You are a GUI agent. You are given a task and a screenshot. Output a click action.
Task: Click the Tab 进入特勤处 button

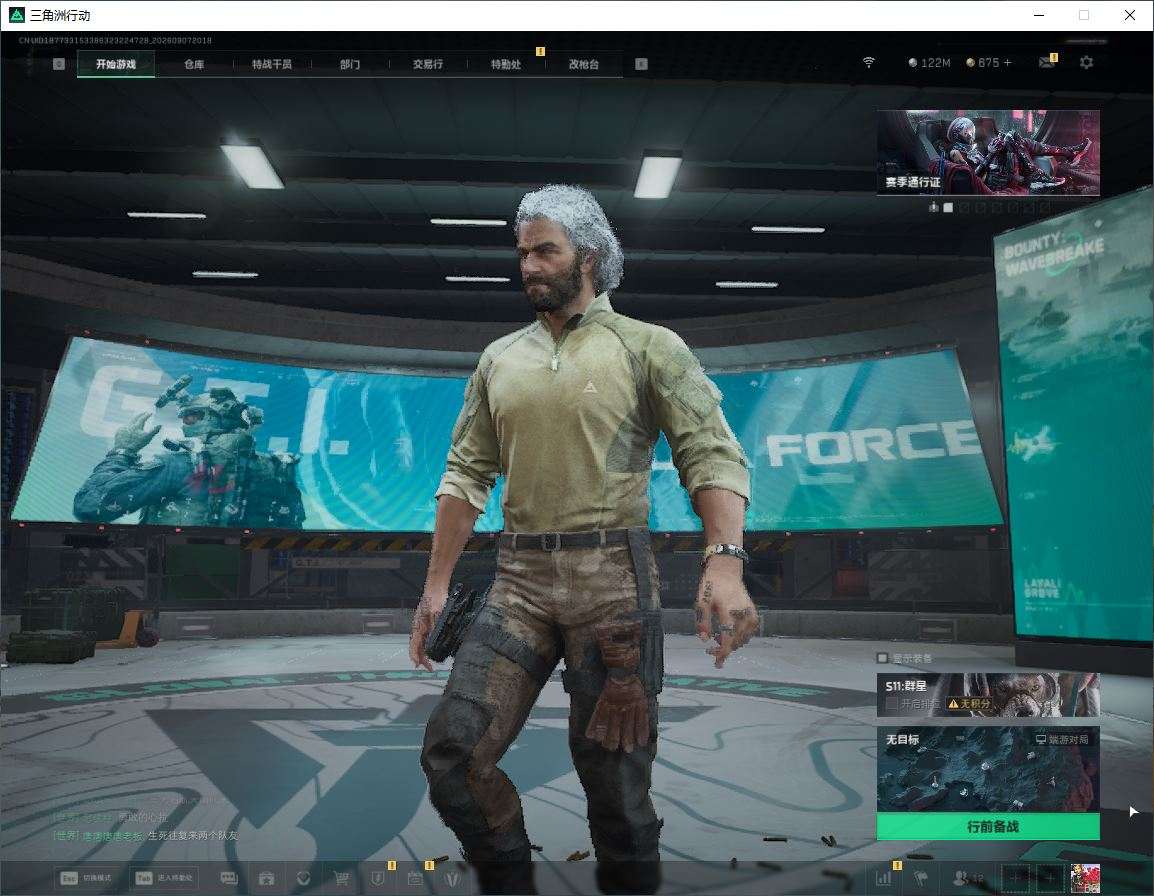tap(165, 878)
